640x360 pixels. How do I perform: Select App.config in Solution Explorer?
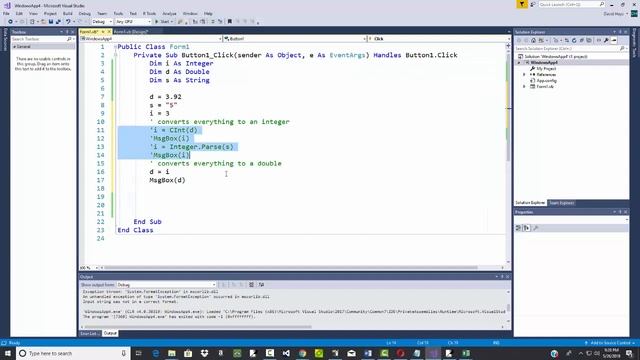546,81
